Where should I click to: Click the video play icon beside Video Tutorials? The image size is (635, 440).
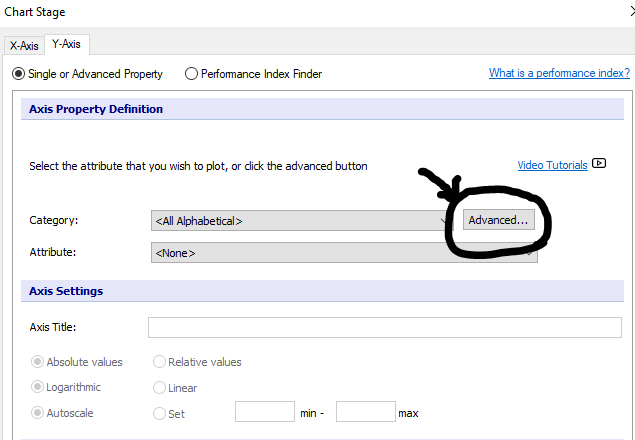pyautogui.click(x=599, y=163)
